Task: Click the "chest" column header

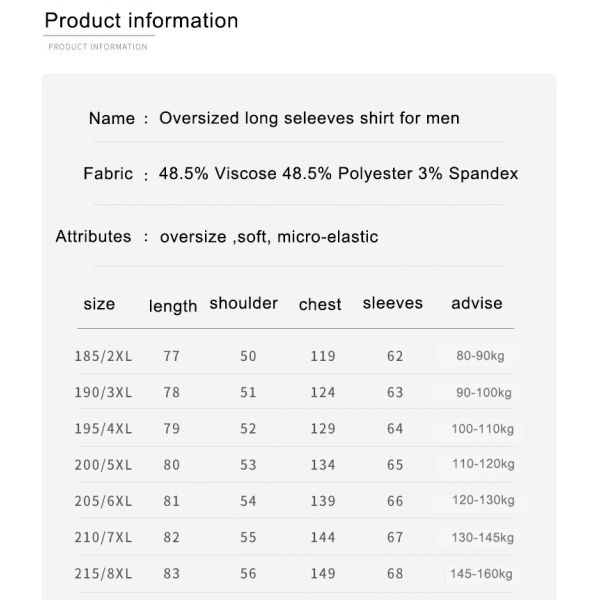Action: pyautogui.click(x=320, y=305)
